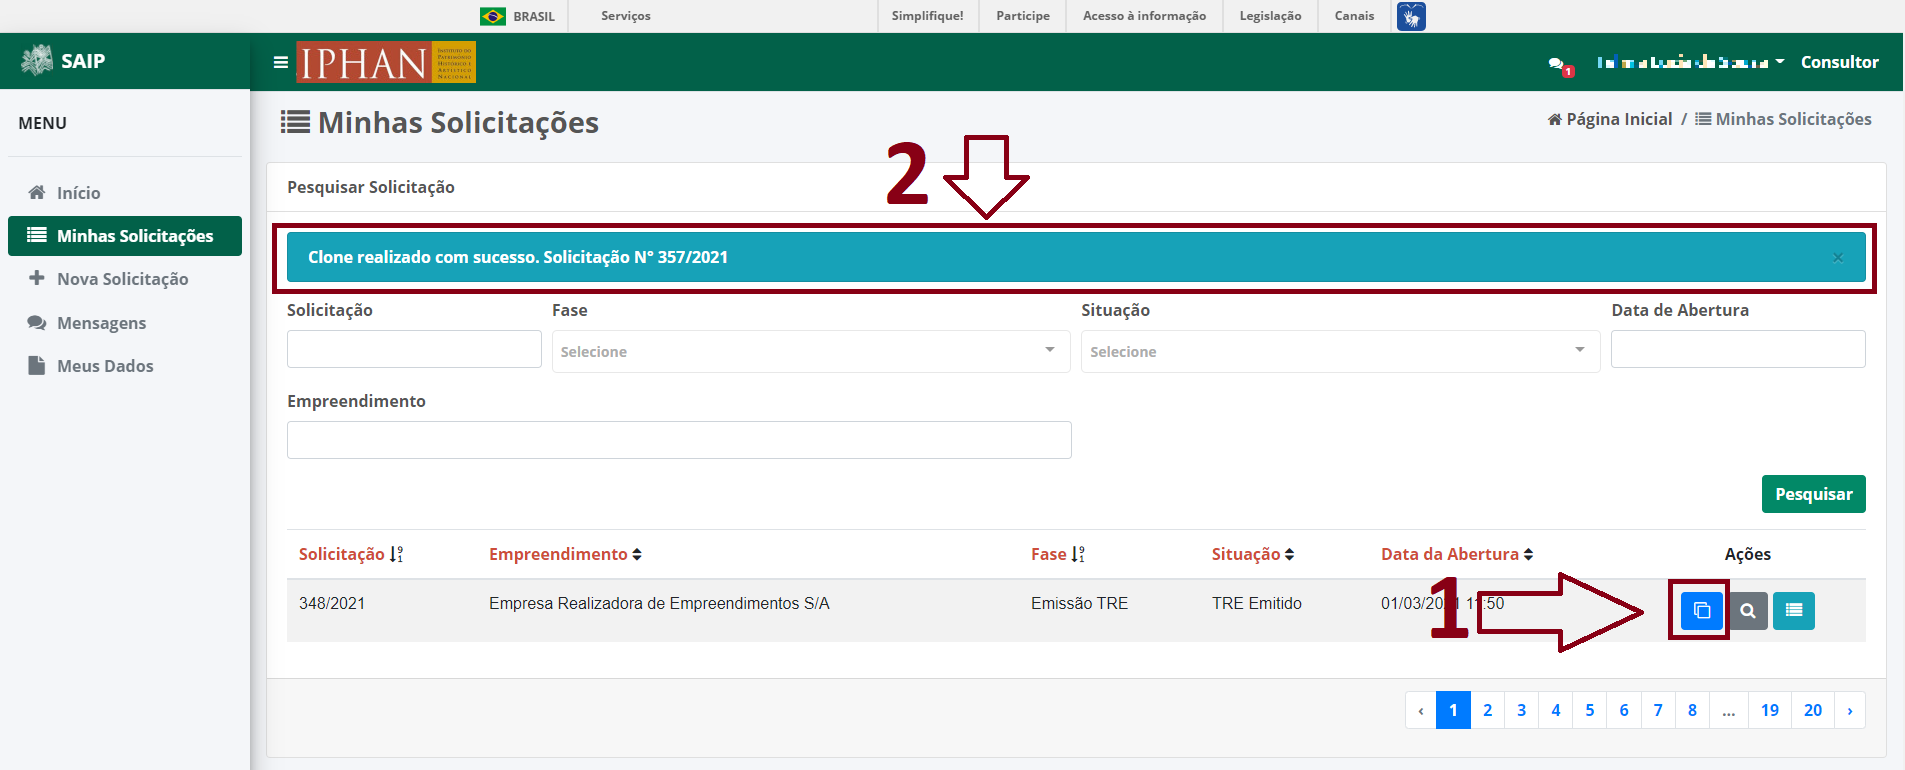Focus the Data de Abertura input field

tap(1738, 349)
